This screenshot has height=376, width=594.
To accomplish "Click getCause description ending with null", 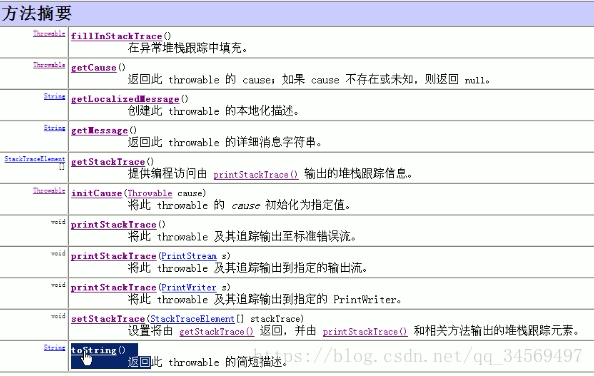I will click(x=309, y=80).
